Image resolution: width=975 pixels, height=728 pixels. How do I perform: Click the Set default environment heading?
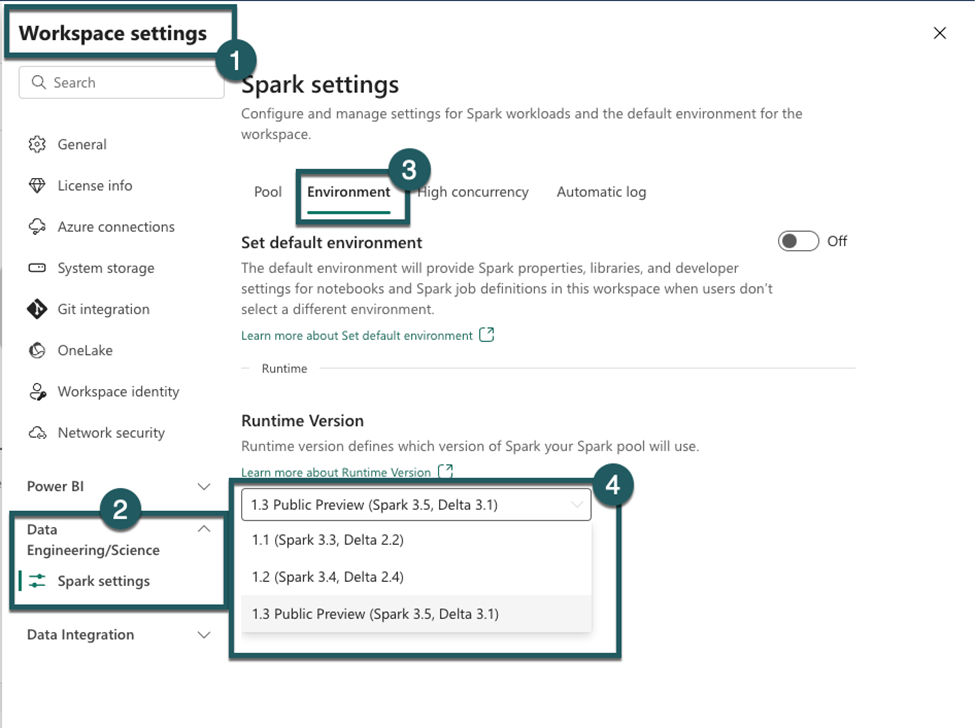[331, 242]
